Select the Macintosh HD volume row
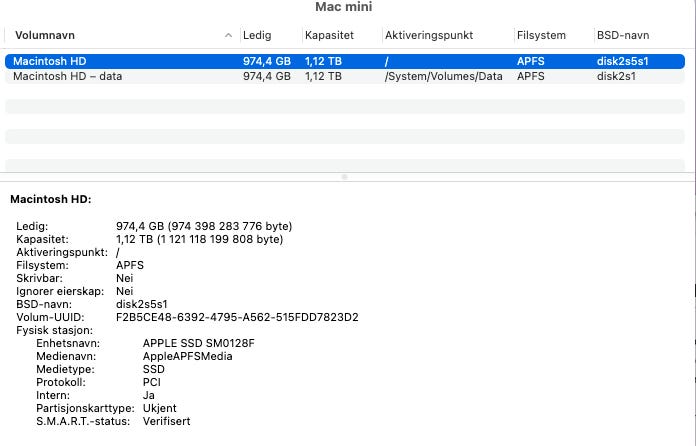Image resolution: width=696 pixels, height=446 pixels. point(344,61)
